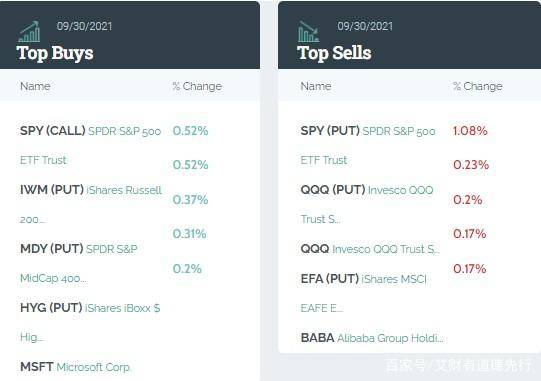Sort Top Buys by % Change column
Screen dimensions: 541x381
pos(197,86)
